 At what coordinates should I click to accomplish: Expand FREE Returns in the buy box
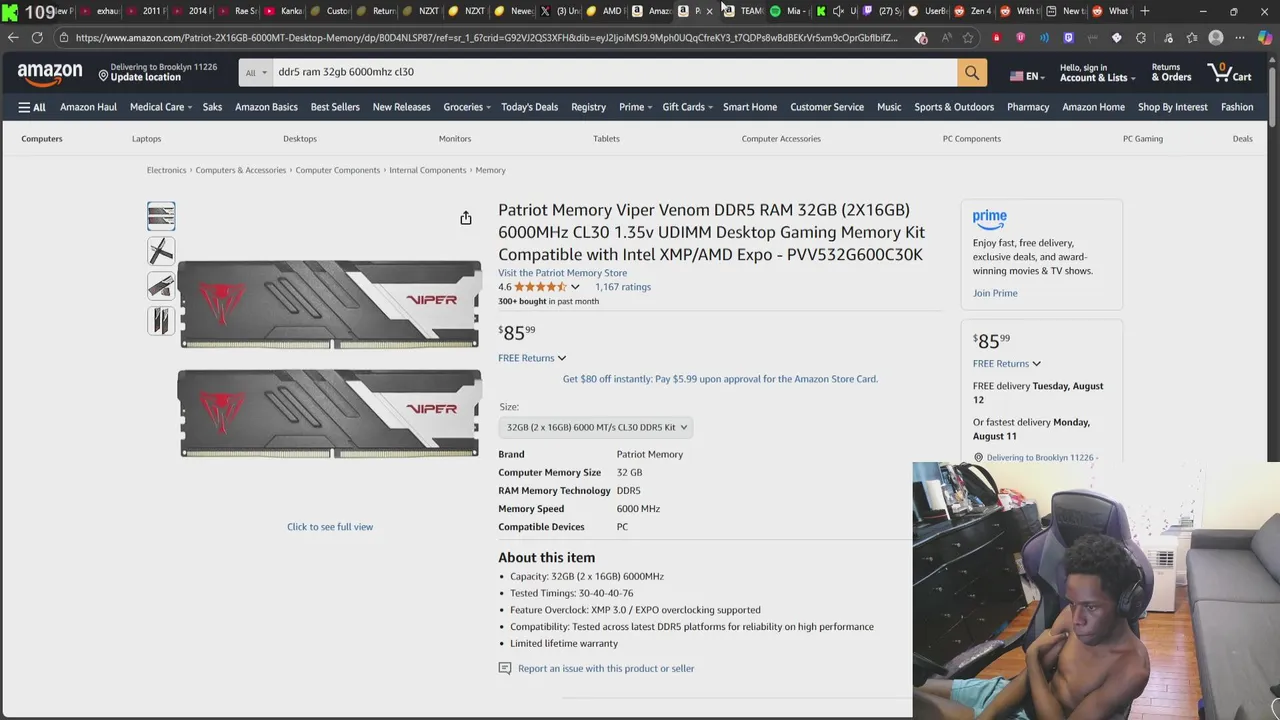click(1006, 364)
